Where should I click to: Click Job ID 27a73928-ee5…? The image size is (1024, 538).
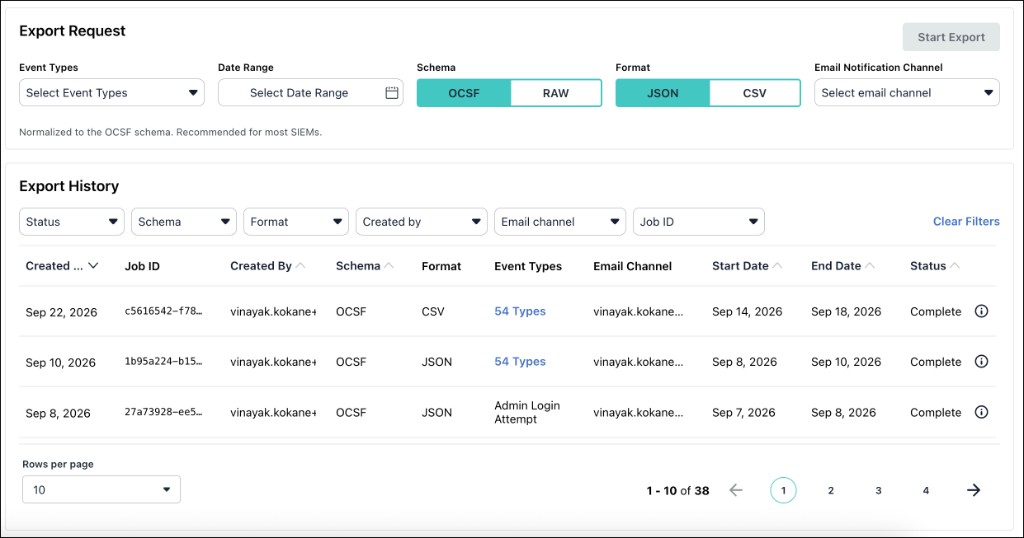click(x=163, y=412)
